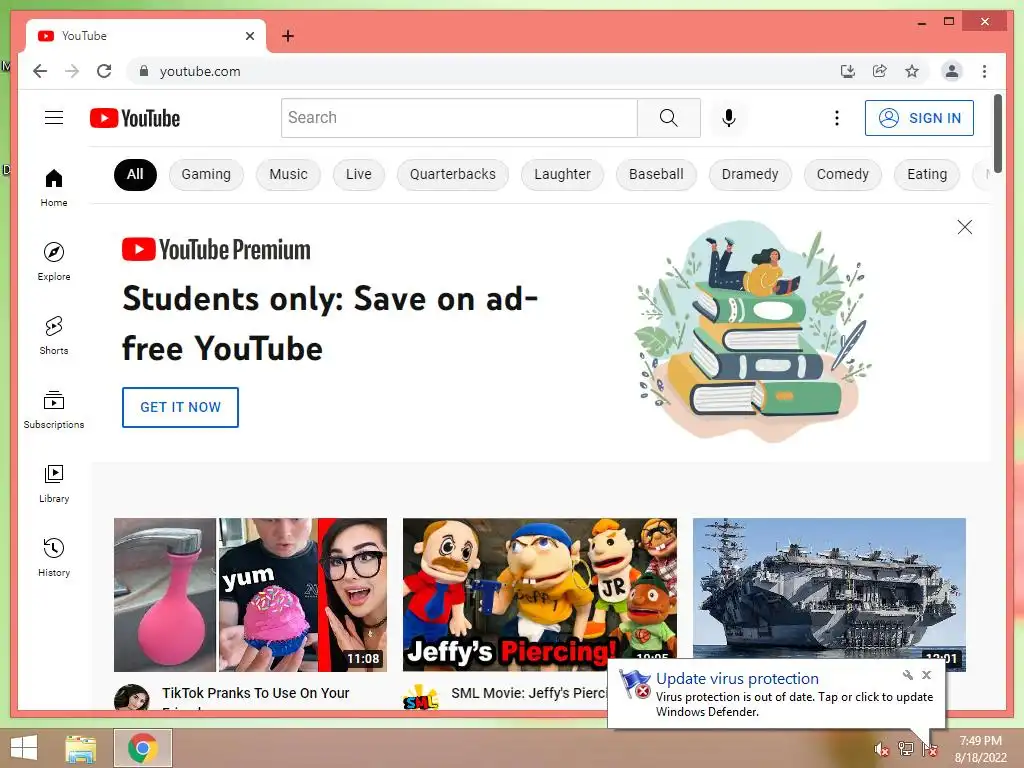Open the Chrome three-dot menu
Viewport: 1024px width, 768px height.
984,71
